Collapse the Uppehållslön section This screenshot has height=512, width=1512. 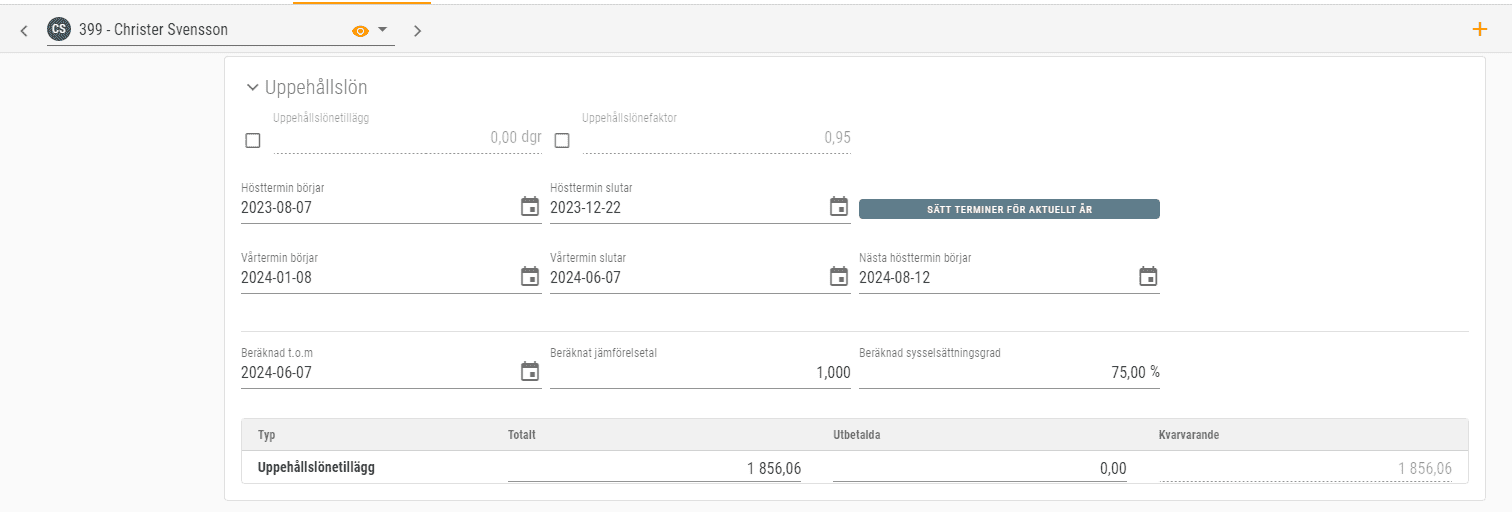coord(252,88)
